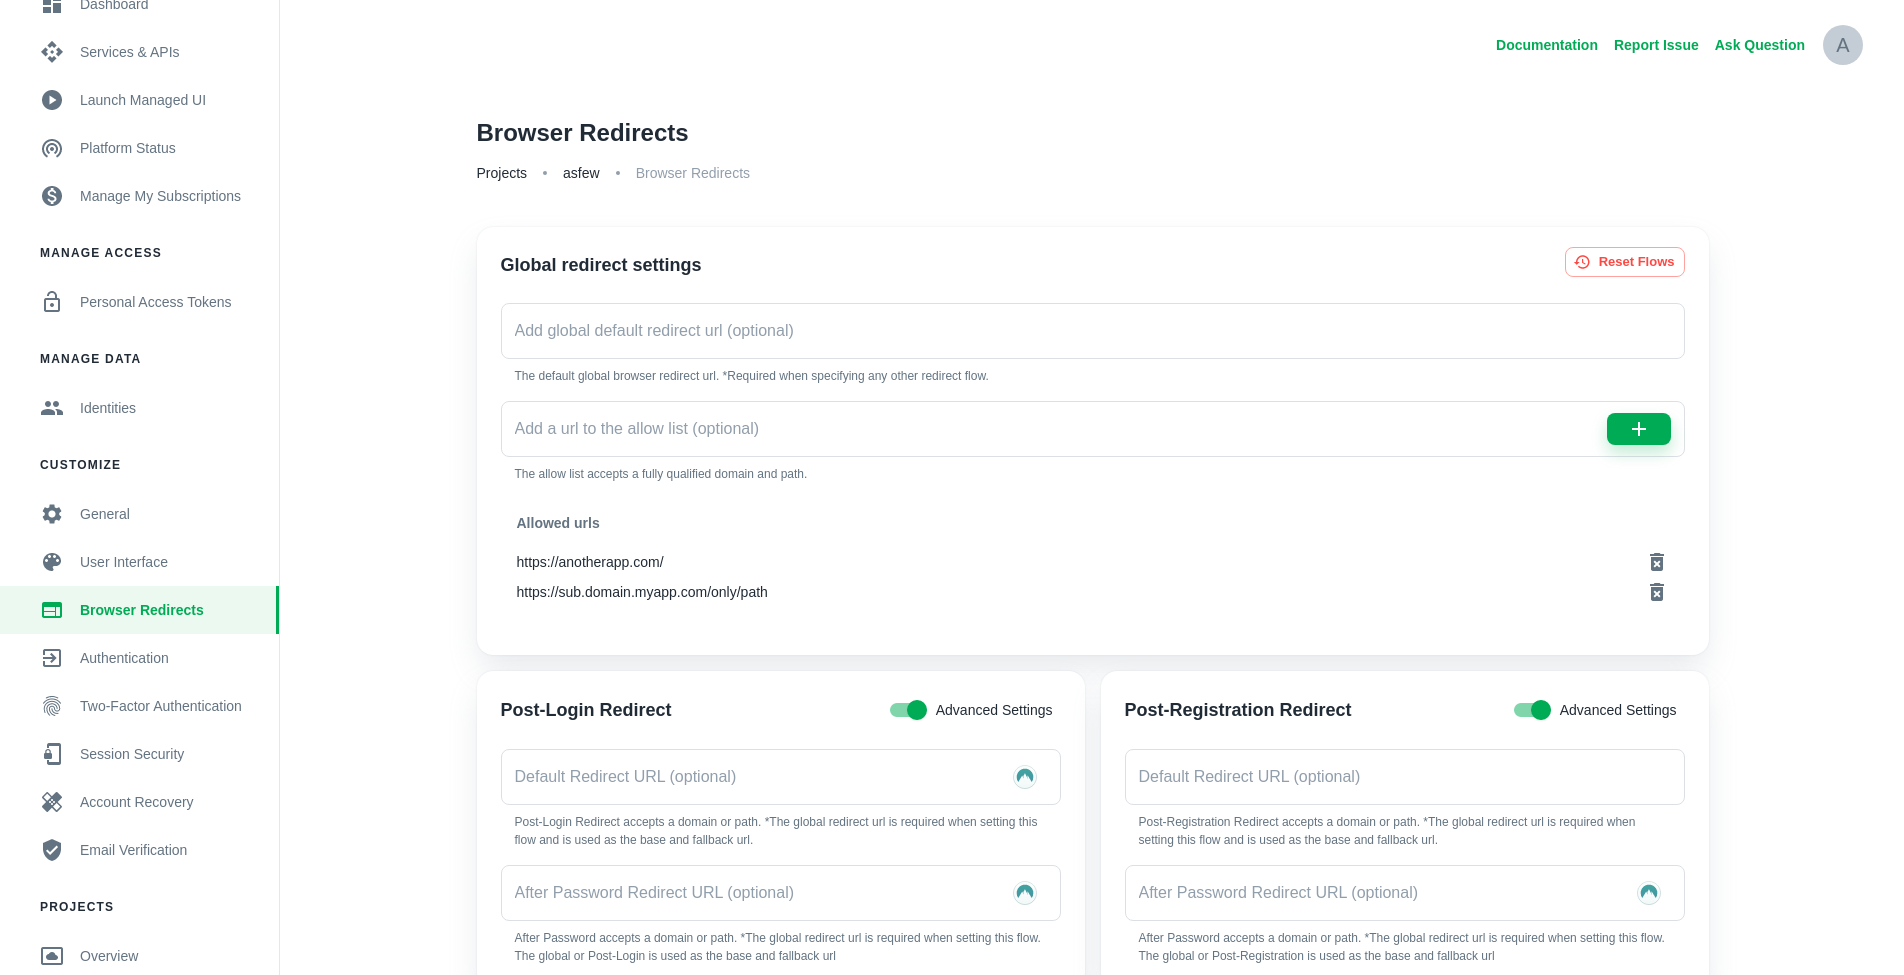The width and height of the screenshot is (1904, 975).
Task: Disable Advanced Settings for Post-Login Redirect
Action: point(907,710)
